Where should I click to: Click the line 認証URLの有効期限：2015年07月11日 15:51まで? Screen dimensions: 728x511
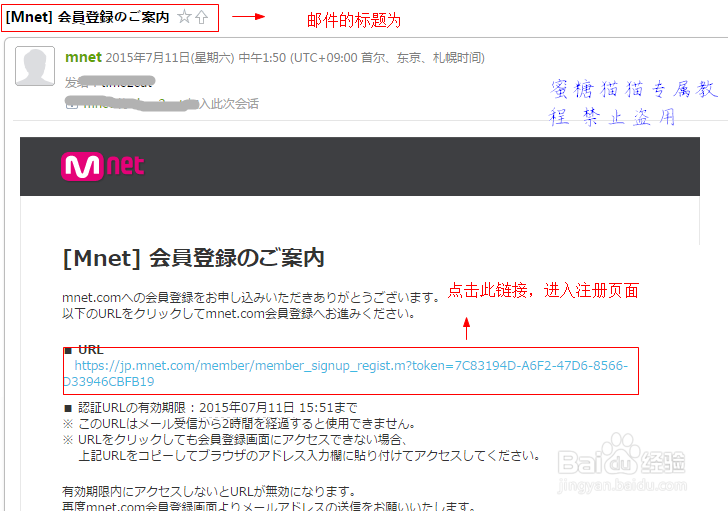click(x=210, y=408)
